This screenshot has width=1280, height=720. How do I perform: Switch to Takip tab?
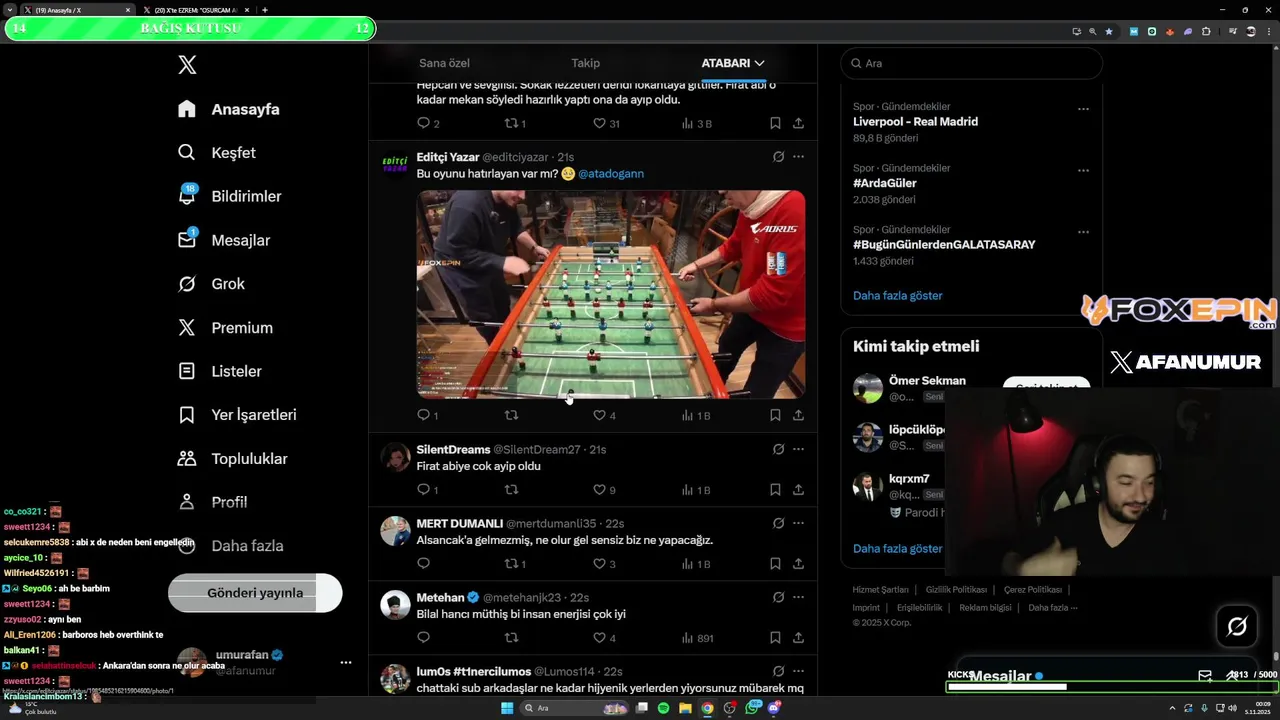tap(585, 63)
